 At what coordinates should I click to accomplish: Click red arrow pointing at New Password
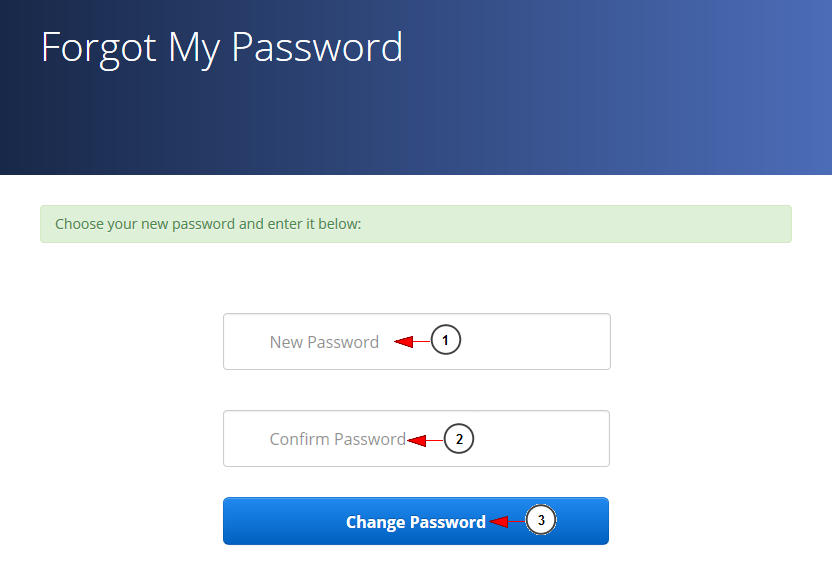(404, 342)
